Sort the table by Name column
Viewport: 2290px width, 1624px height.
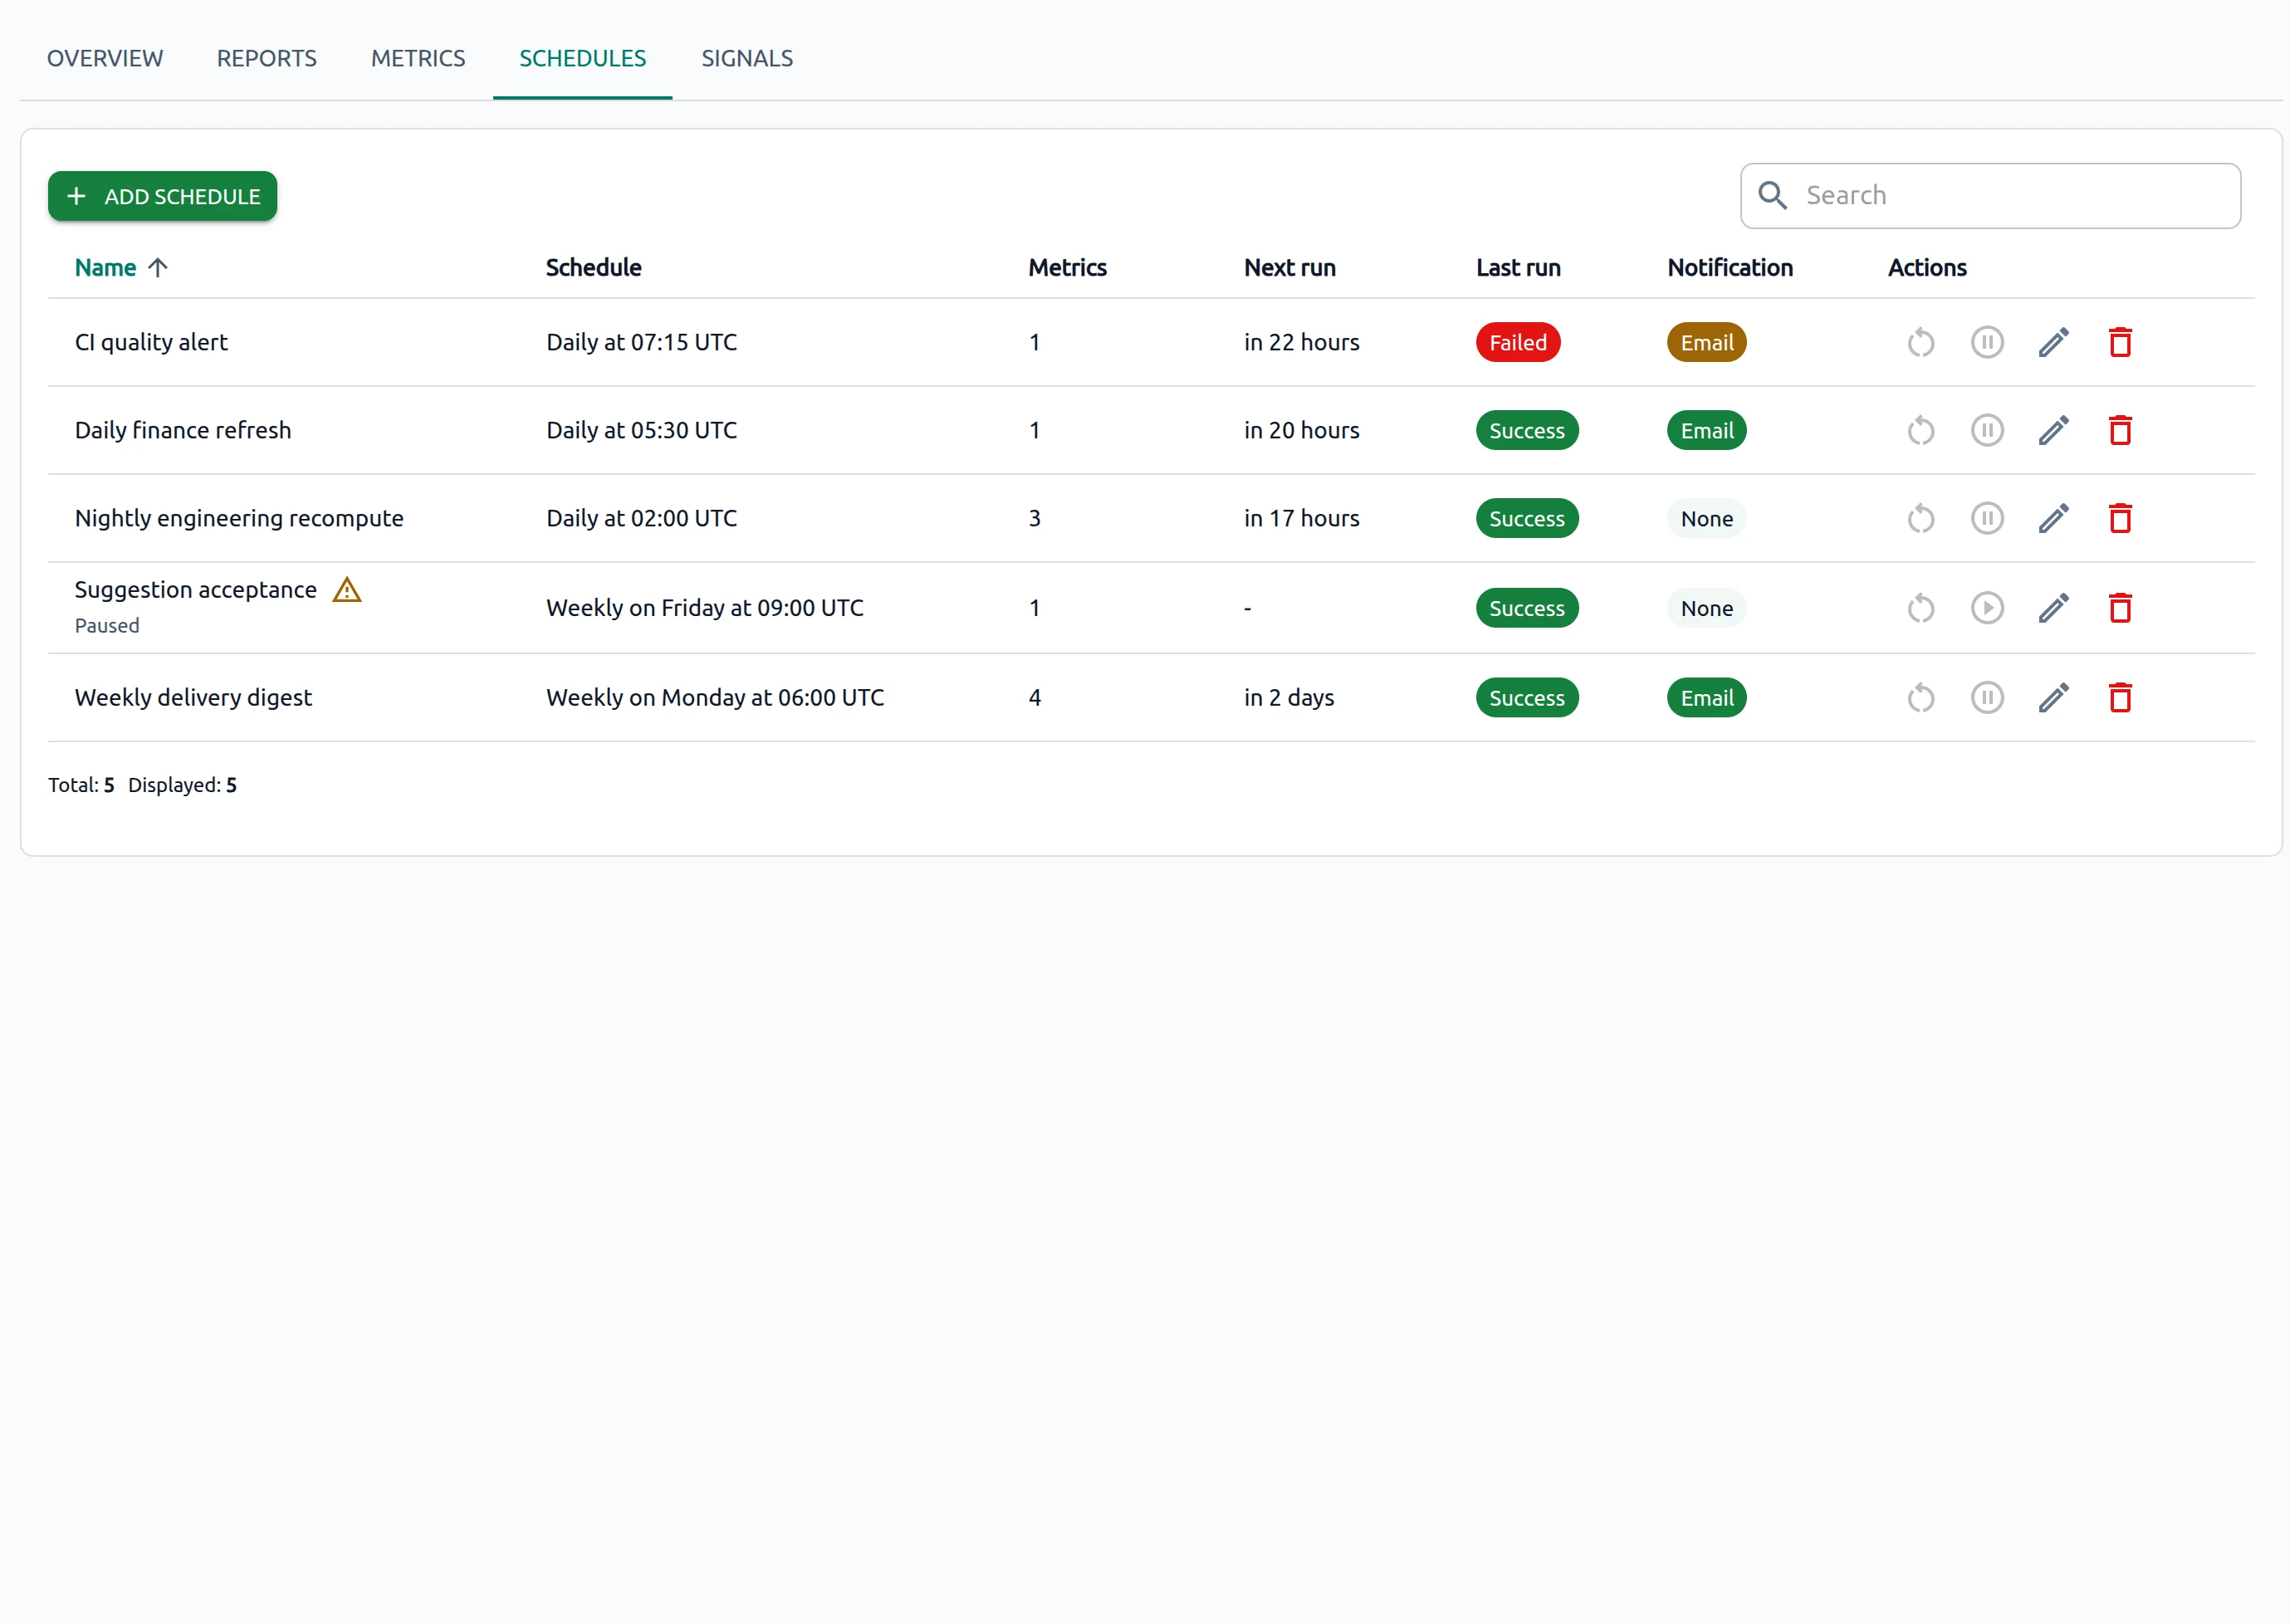click(x=121, y=268)
